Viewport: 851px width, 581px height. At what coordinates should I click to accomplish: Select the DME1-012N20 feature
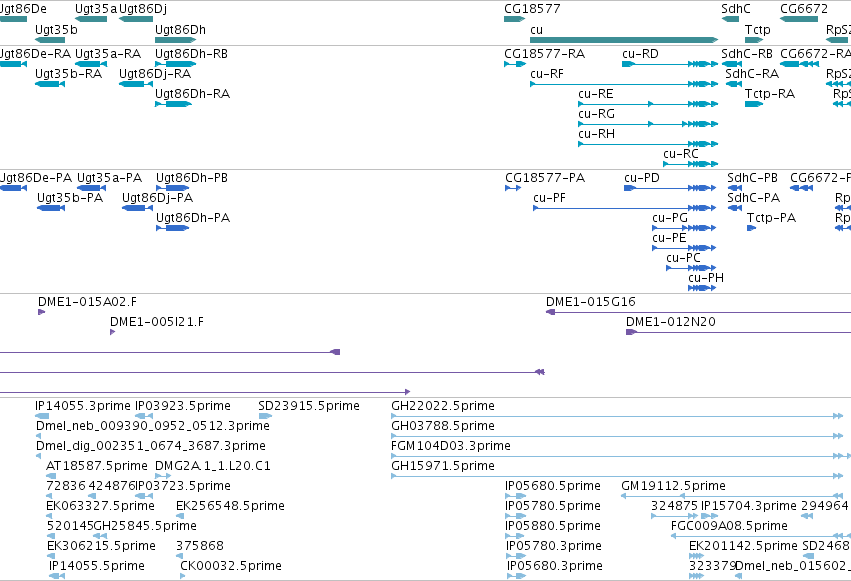pyautogui.click(x=738, y=332)
